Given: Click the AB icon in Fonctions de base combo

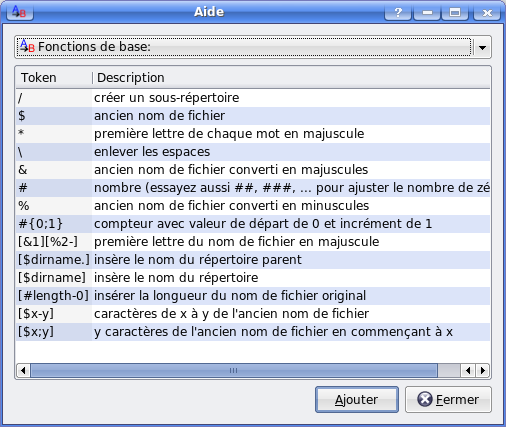Looking at the screenshot, I should coord(27,46).
